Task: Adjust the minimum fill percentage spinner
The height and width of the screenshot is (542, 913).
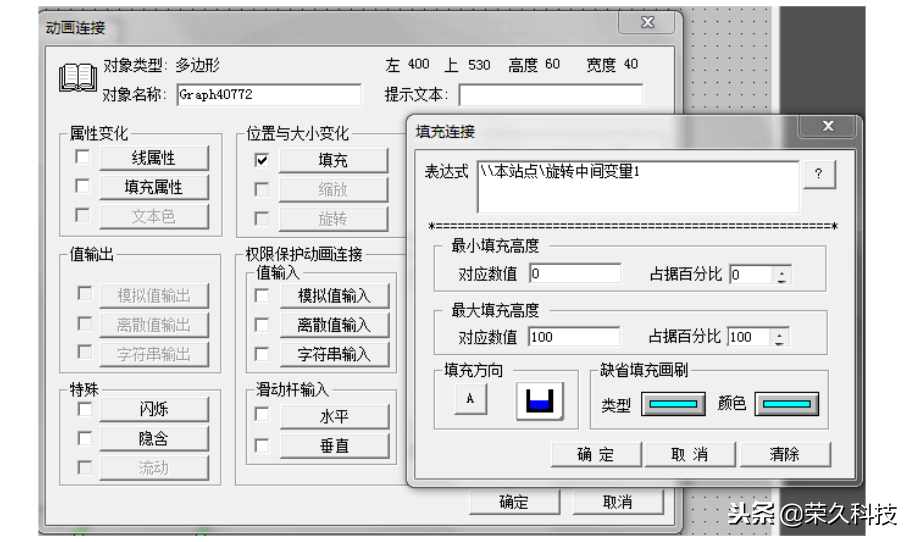Action: click(x=781, y=275)
